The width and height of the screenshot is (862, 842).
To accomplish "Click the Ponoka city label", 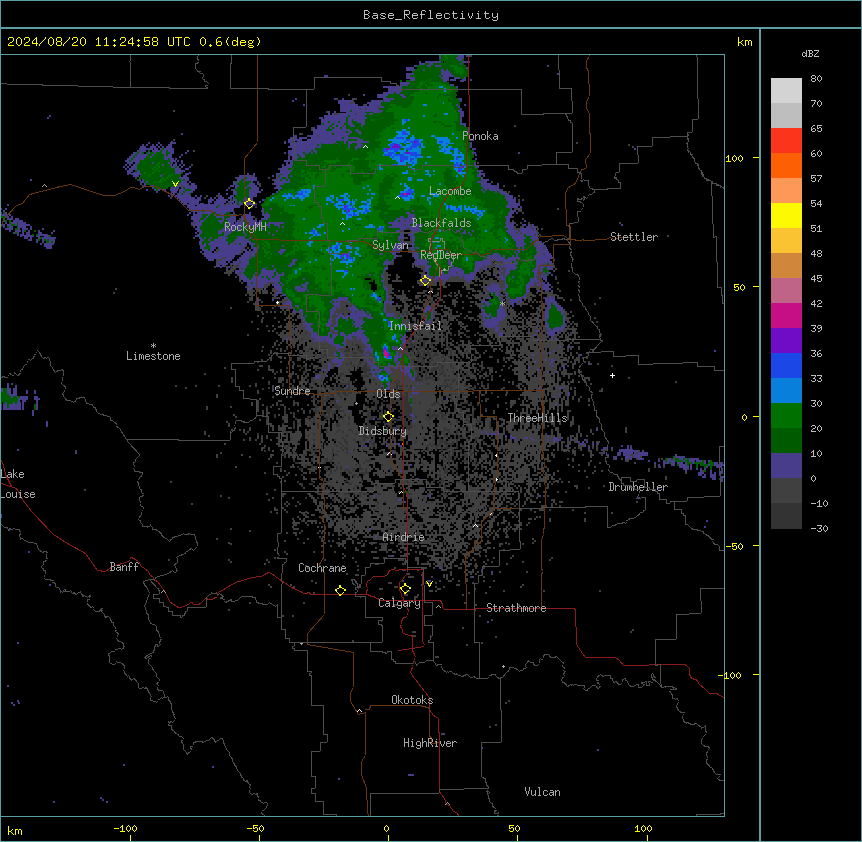I will [480, 136].
